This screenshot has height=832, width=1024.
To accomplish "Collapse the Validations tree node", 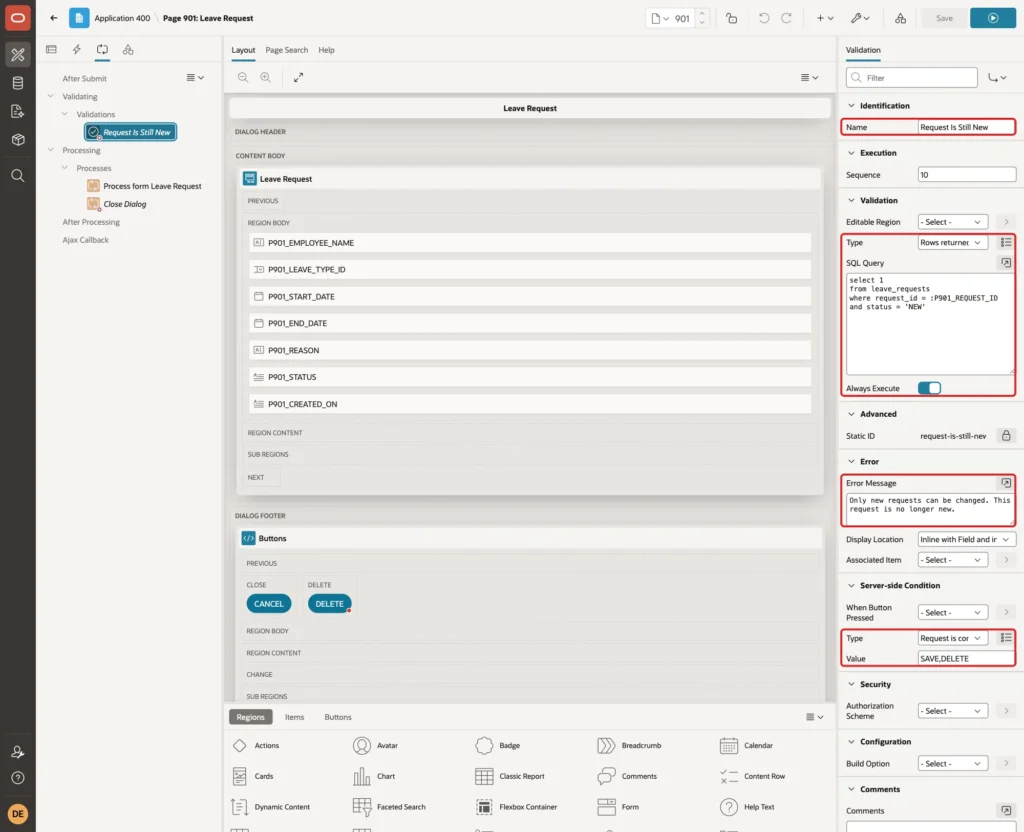I will (x=65, y=114).
